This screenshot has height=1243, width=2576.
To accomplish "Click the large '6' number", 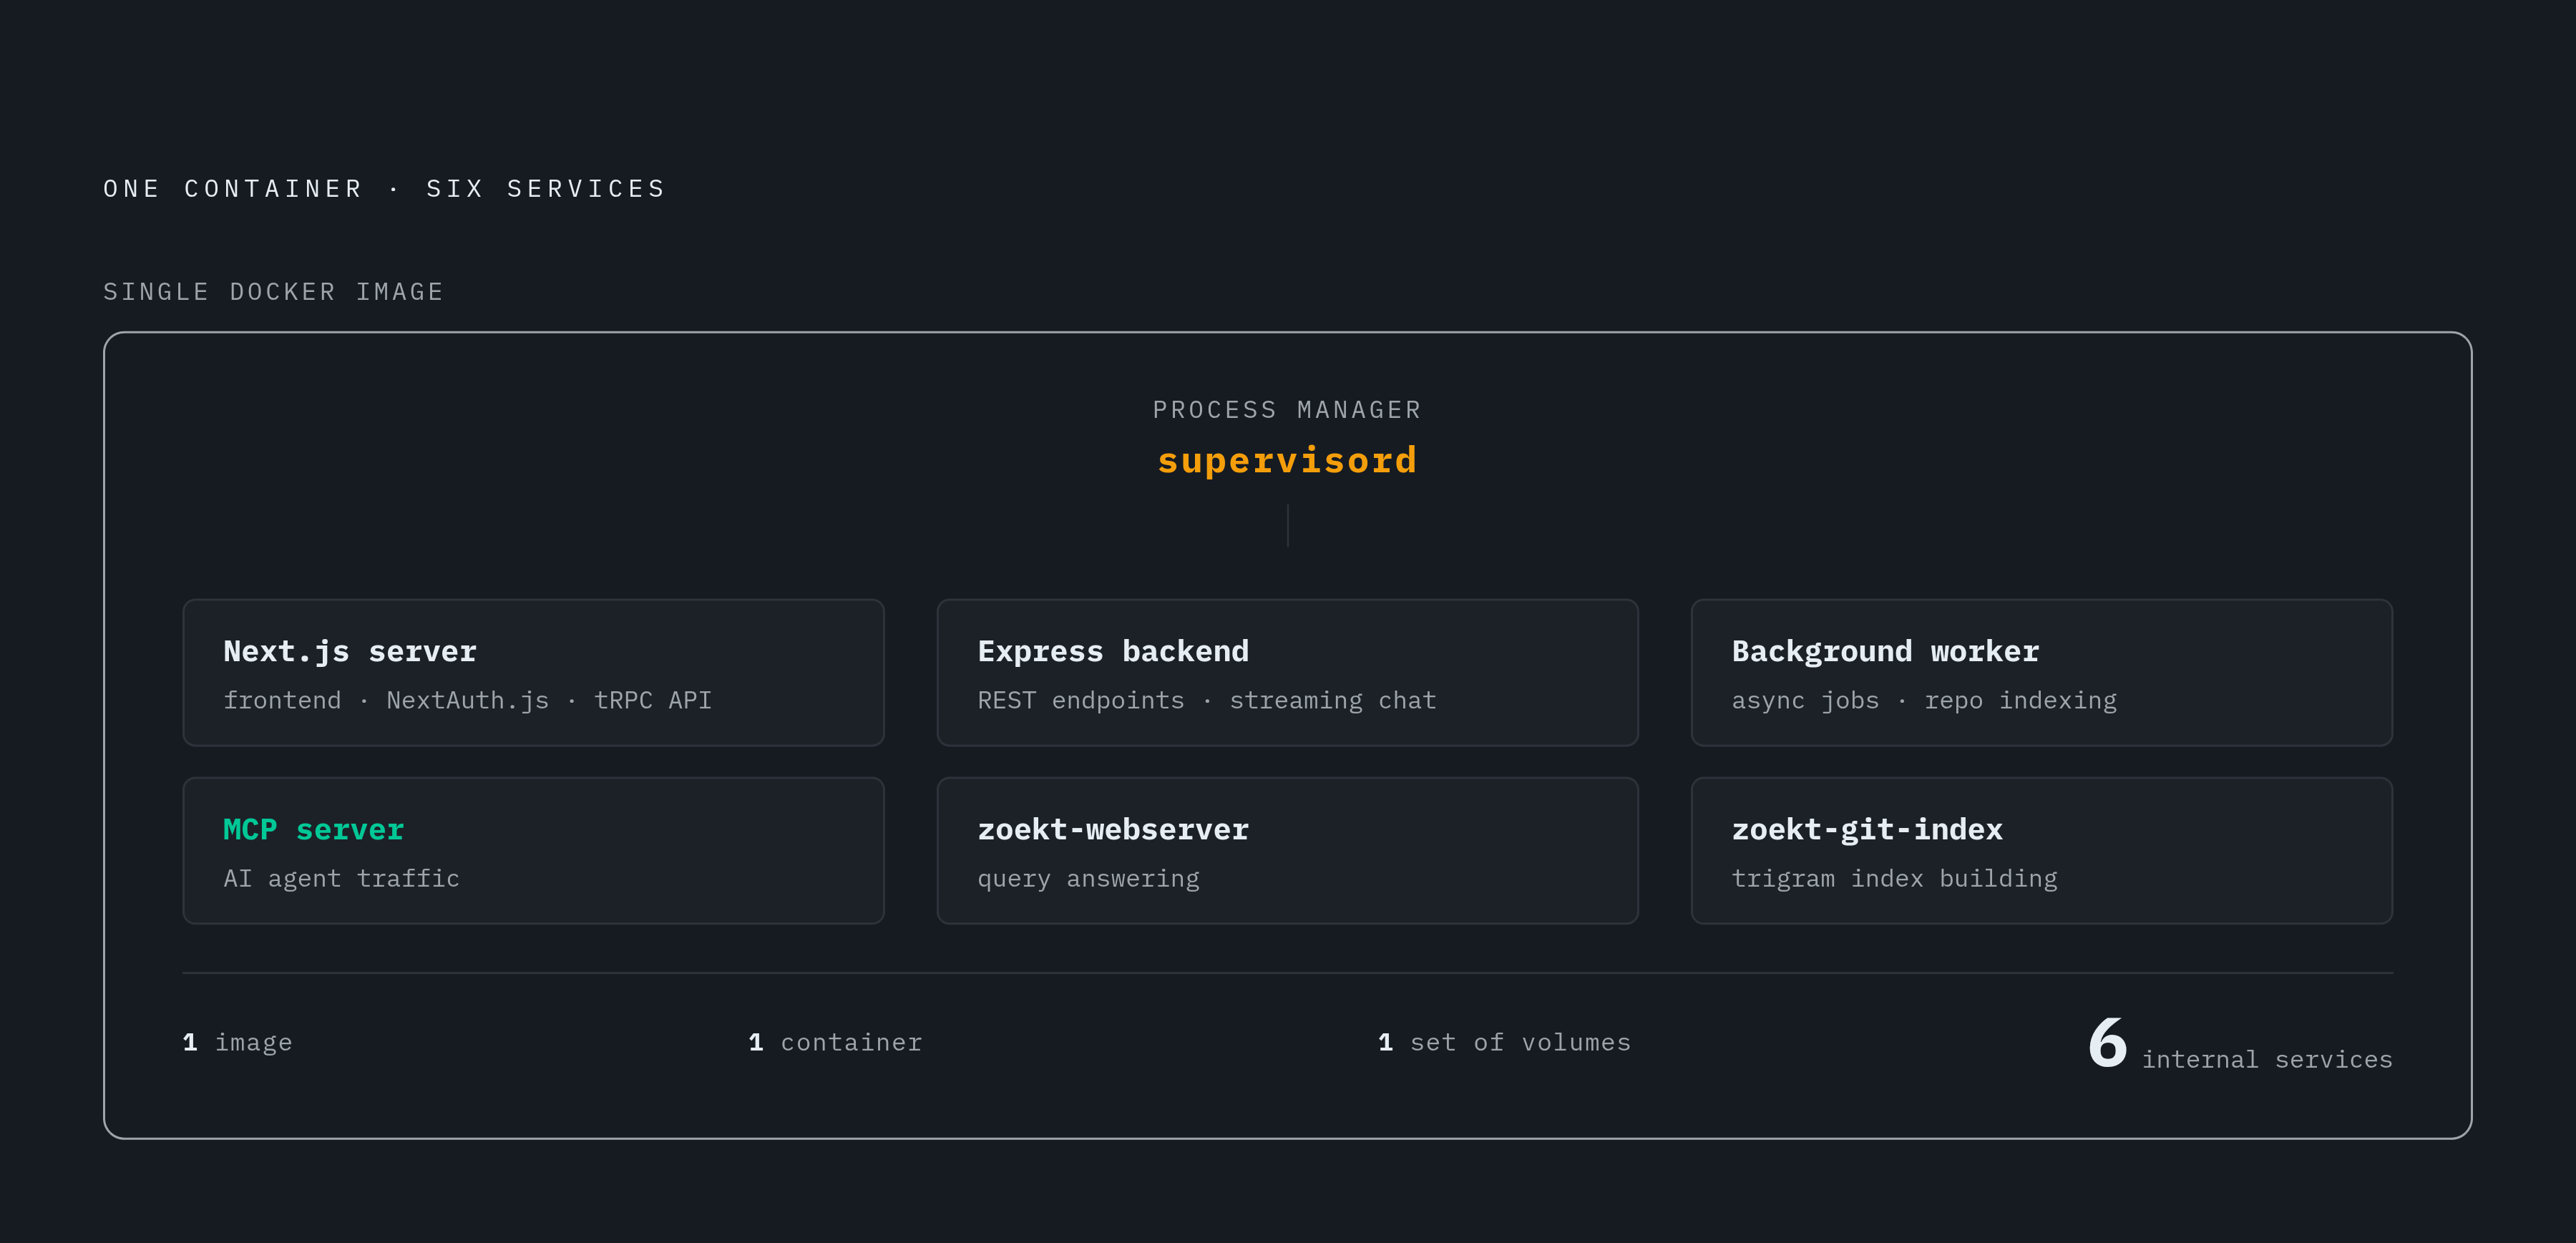I will tap(2107, 1043).
